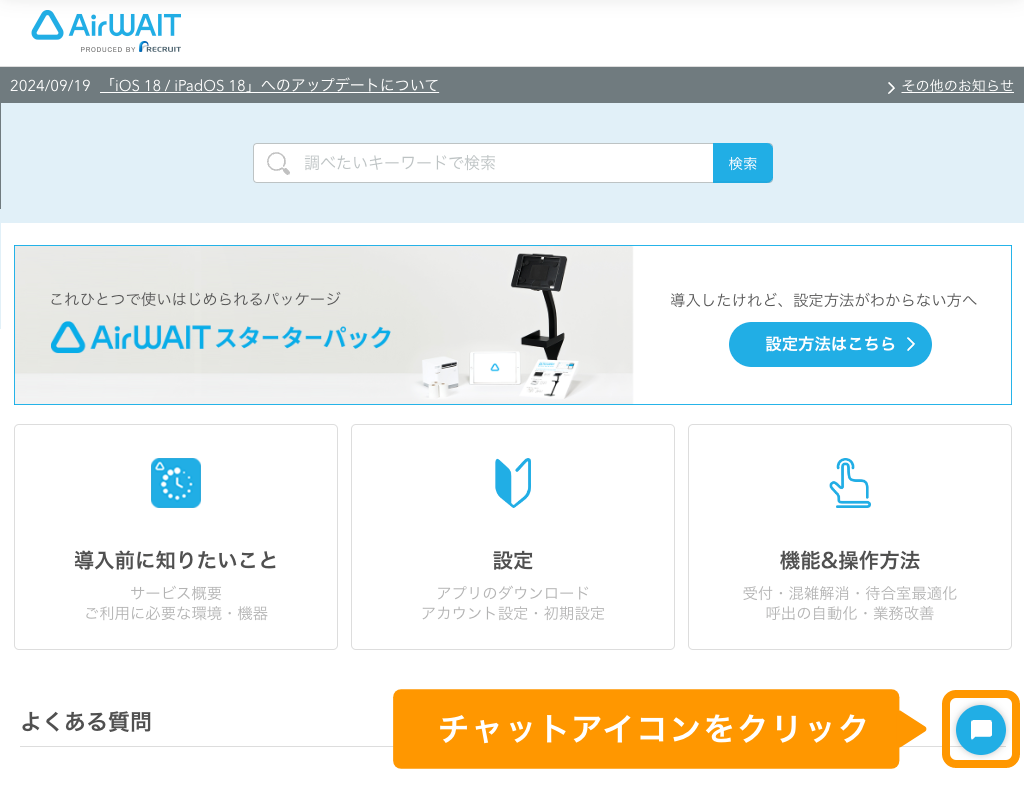This screenshot has height=786, width=1024.
Task: Click the AirWAIT logo in header
Action: (x=106, y=26)
